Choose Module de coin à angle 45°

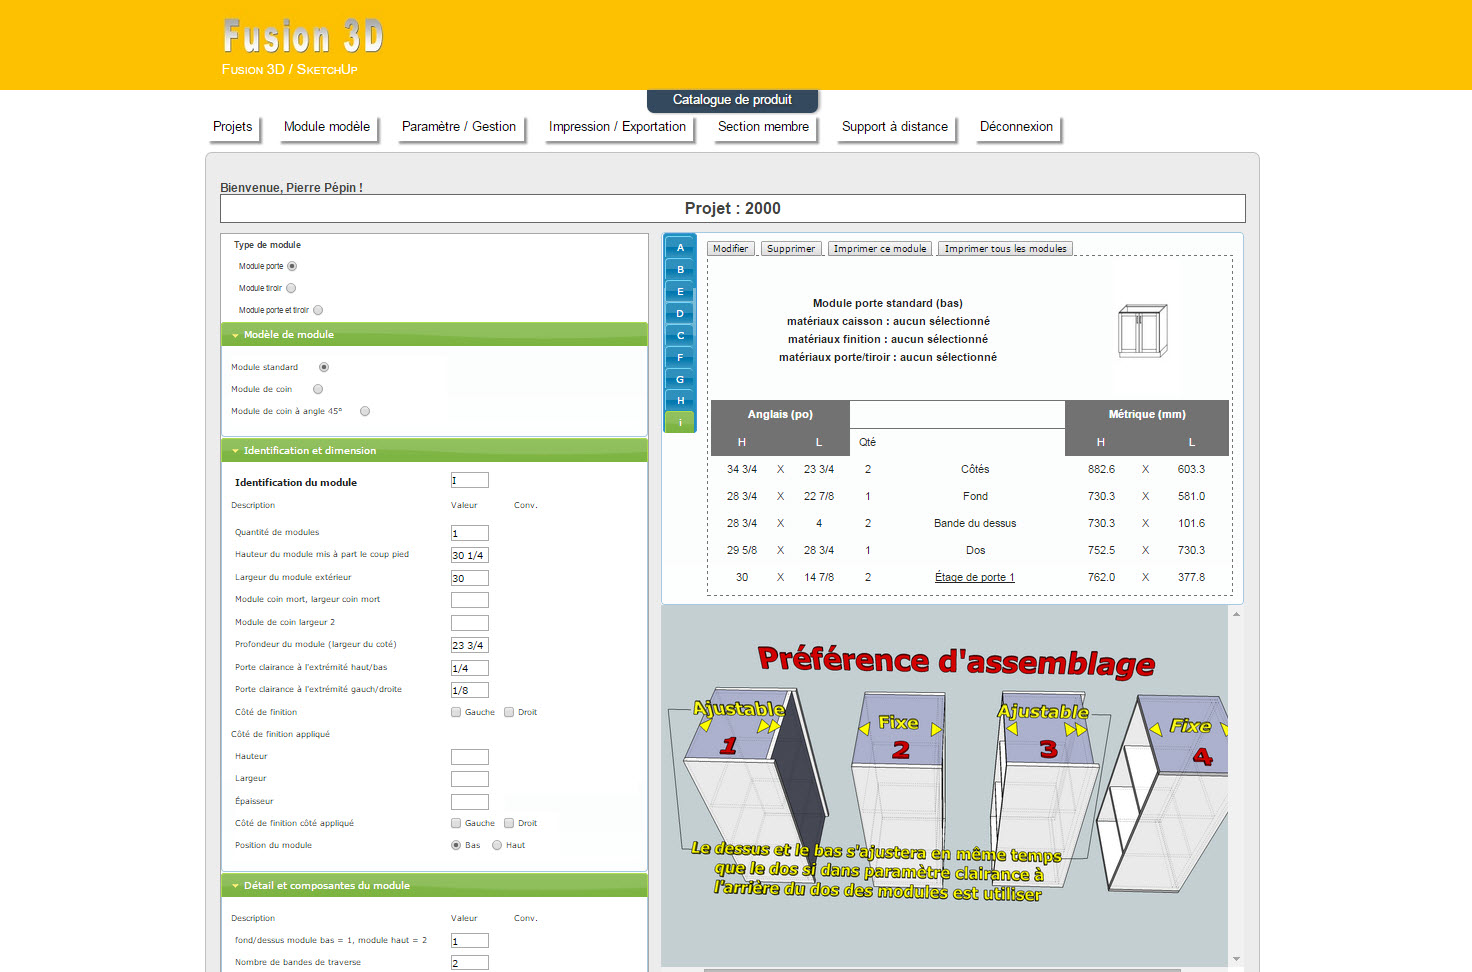tap(365, 411)
